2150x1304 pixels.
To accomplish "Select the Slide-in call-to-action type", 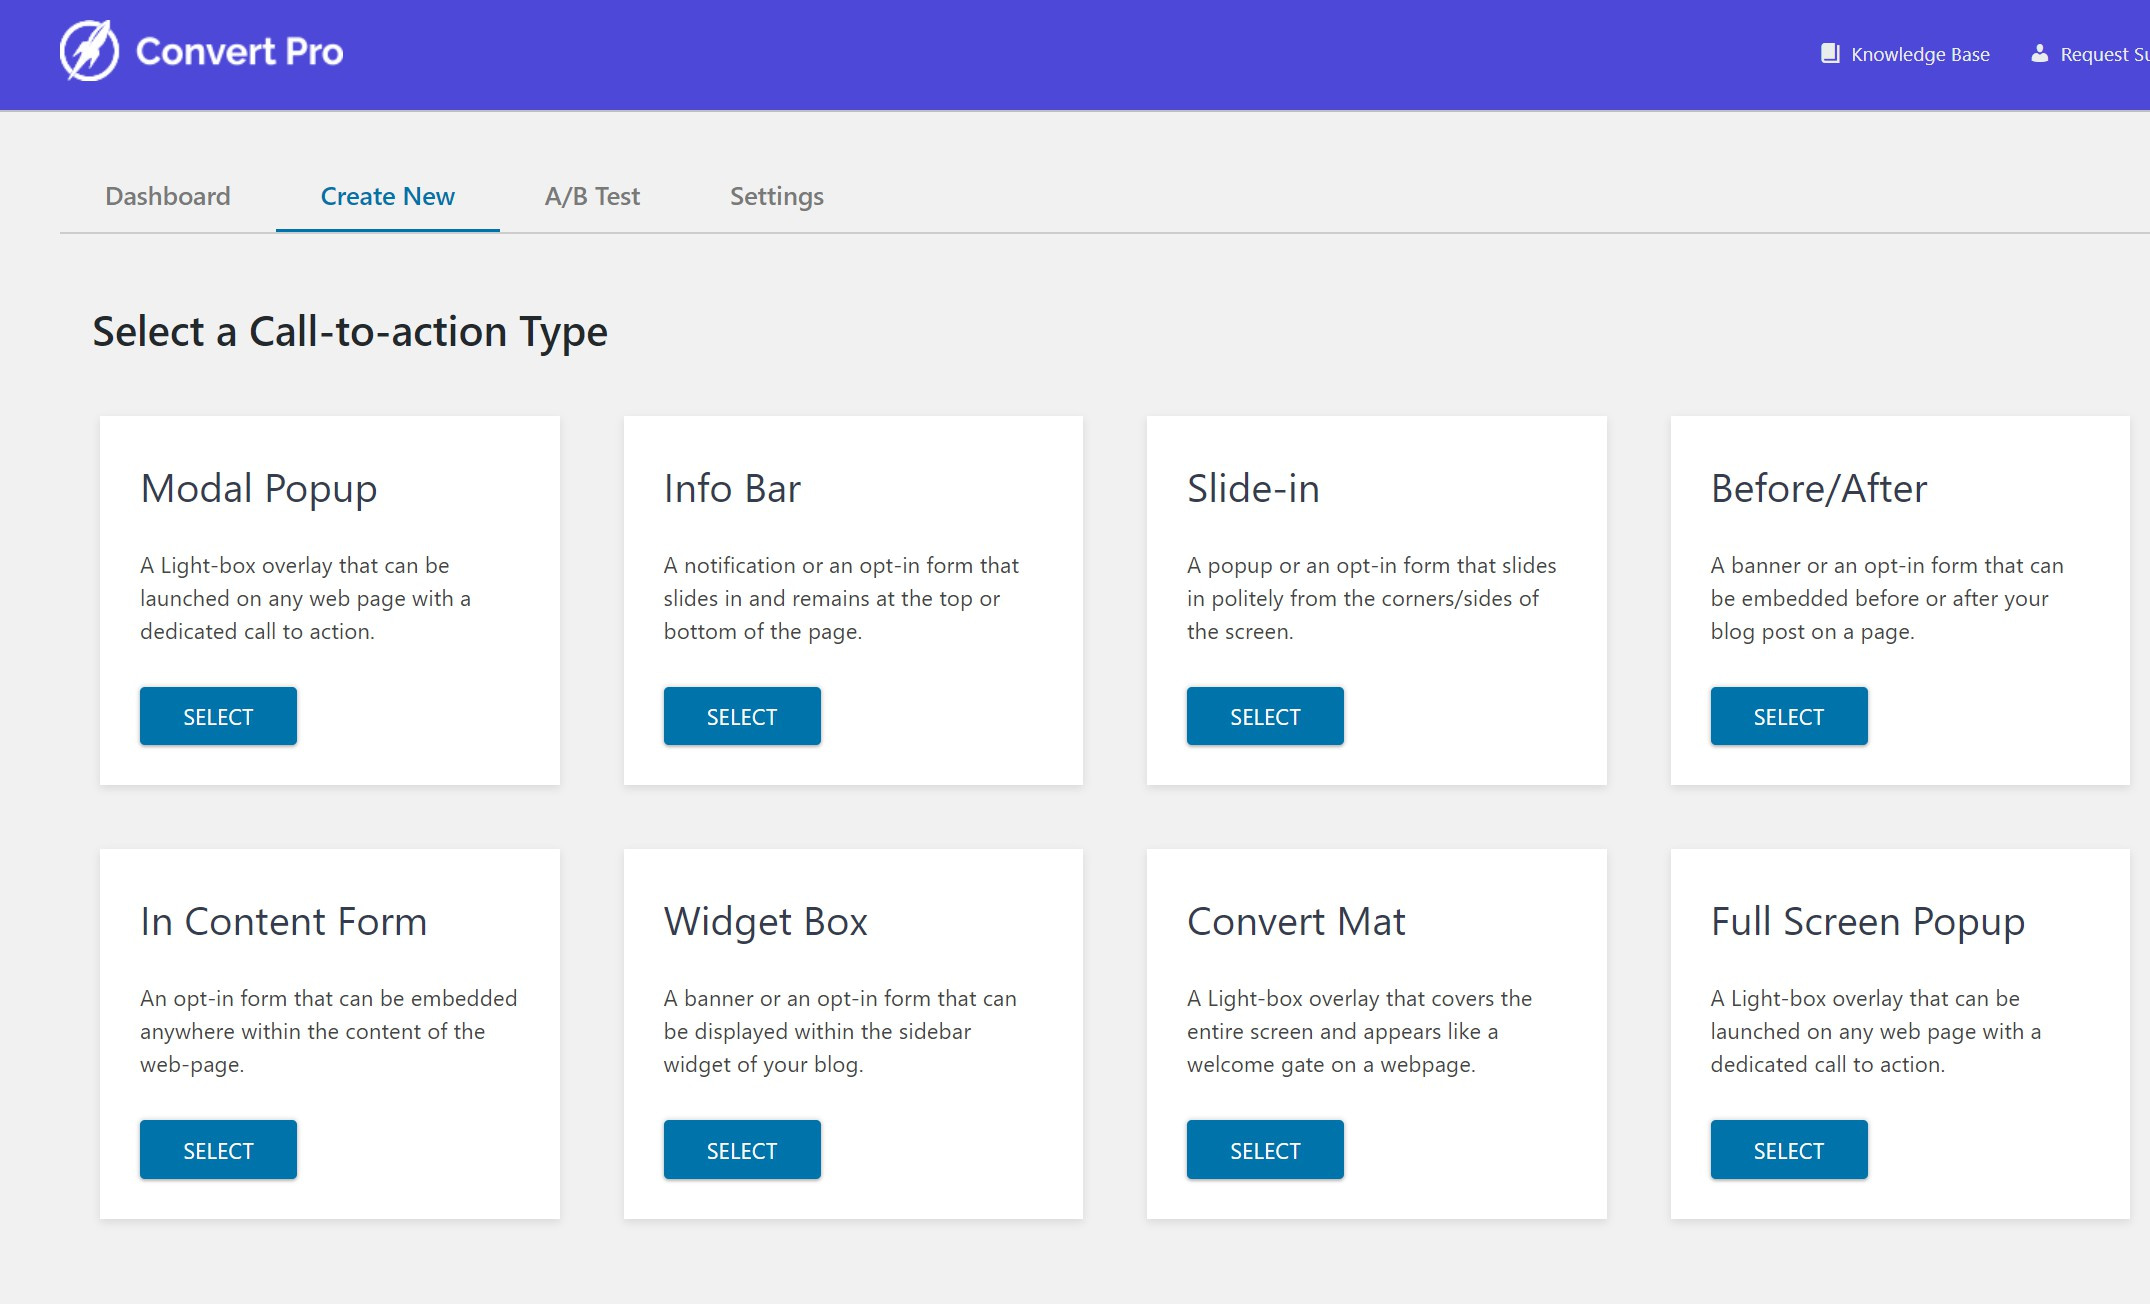I will point(1264,716).
